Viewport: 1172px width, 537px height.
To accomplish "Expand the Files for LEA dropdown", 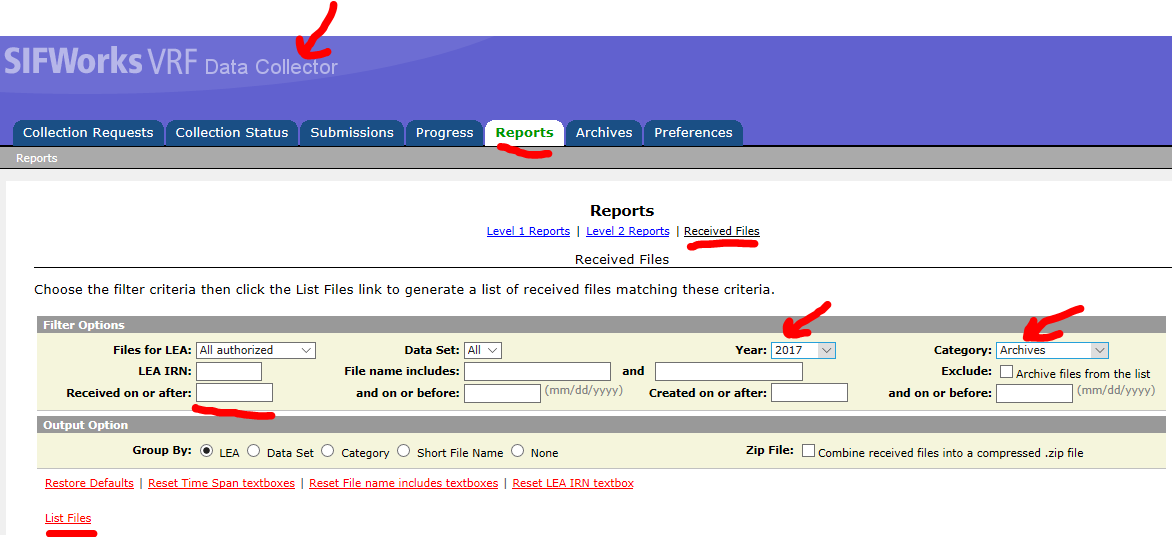I will click(255, 350).
